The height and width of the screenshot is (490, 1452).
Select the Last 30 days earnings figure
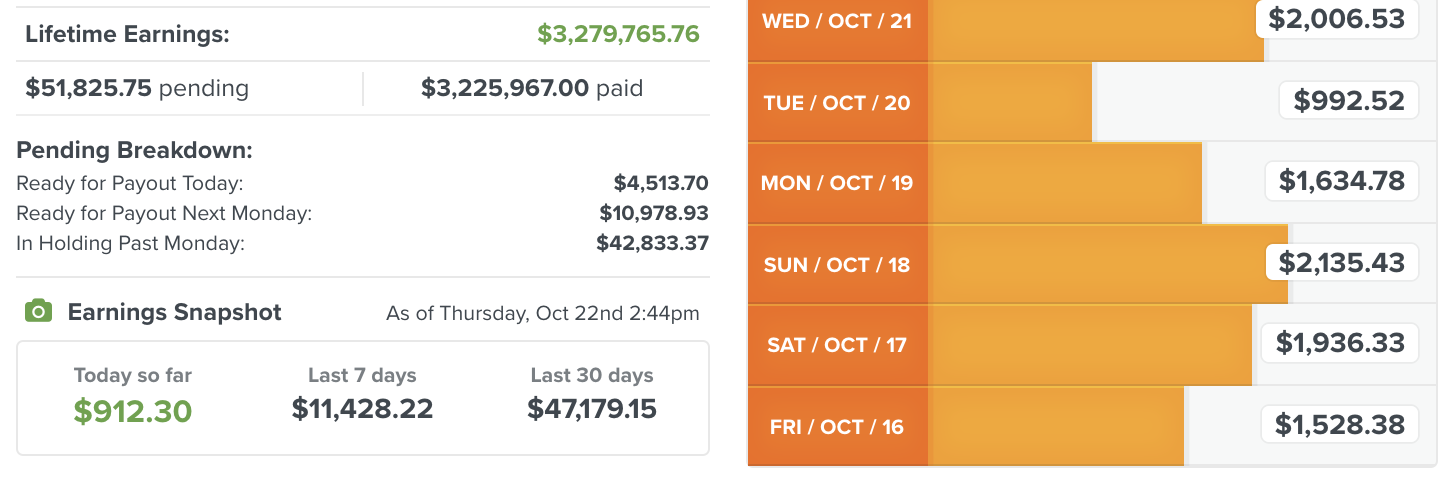pos(592,408)
